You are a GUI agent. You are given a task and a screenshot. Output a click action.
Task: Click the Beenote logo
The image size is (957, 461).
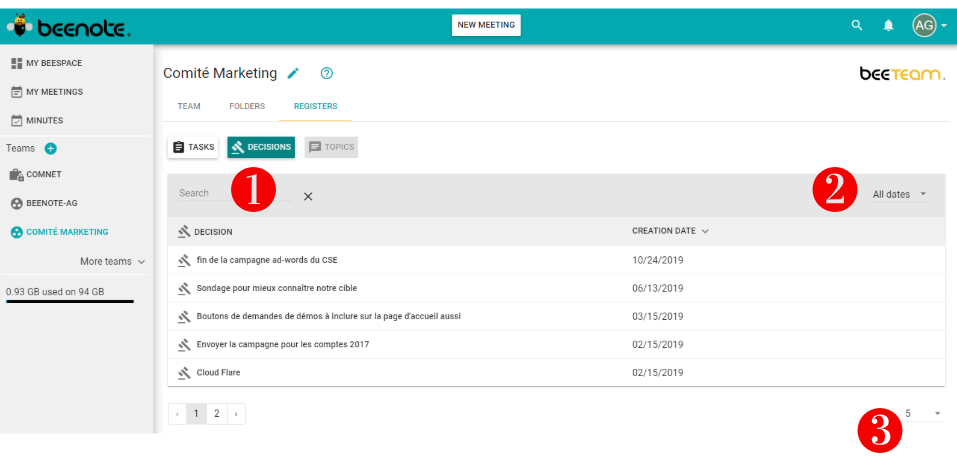click(x=68, y=27)
